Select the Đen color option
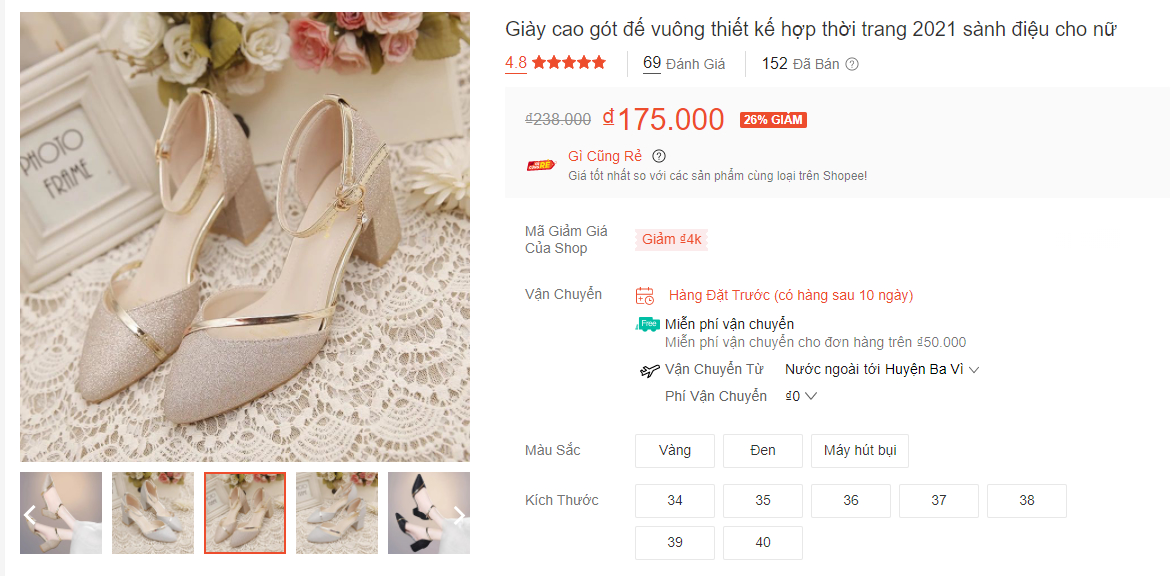 (x=763, y=450)
